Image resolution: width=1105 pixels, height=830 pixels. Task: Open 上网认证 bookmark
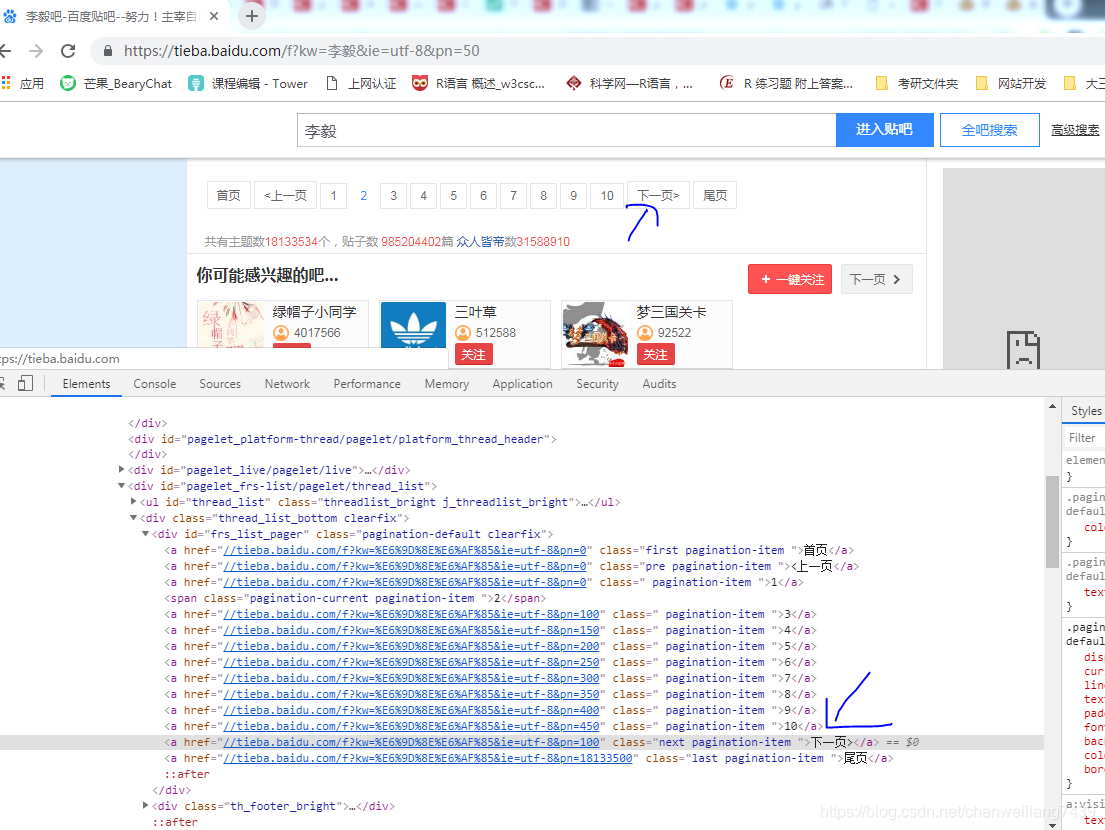coord(361,83)
